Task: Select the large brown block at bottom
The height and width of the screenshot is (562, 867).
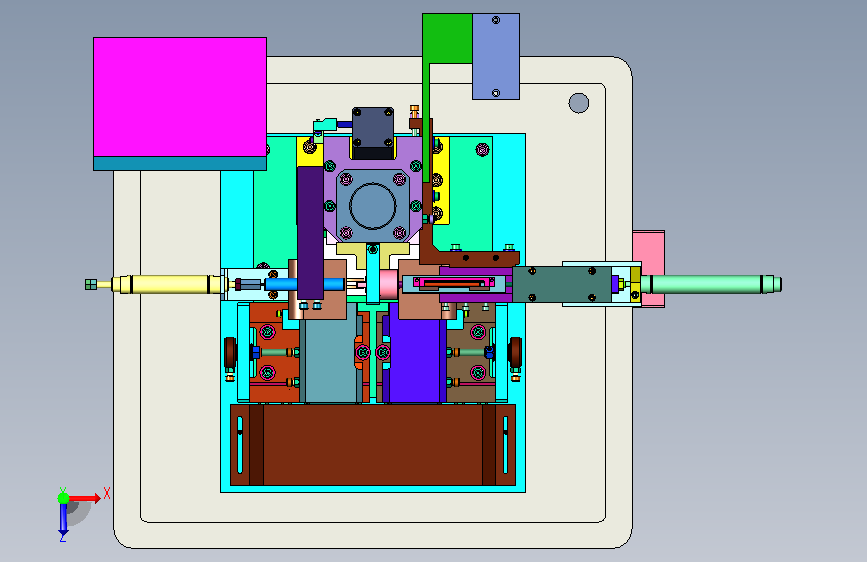Action: click(373, 445)
